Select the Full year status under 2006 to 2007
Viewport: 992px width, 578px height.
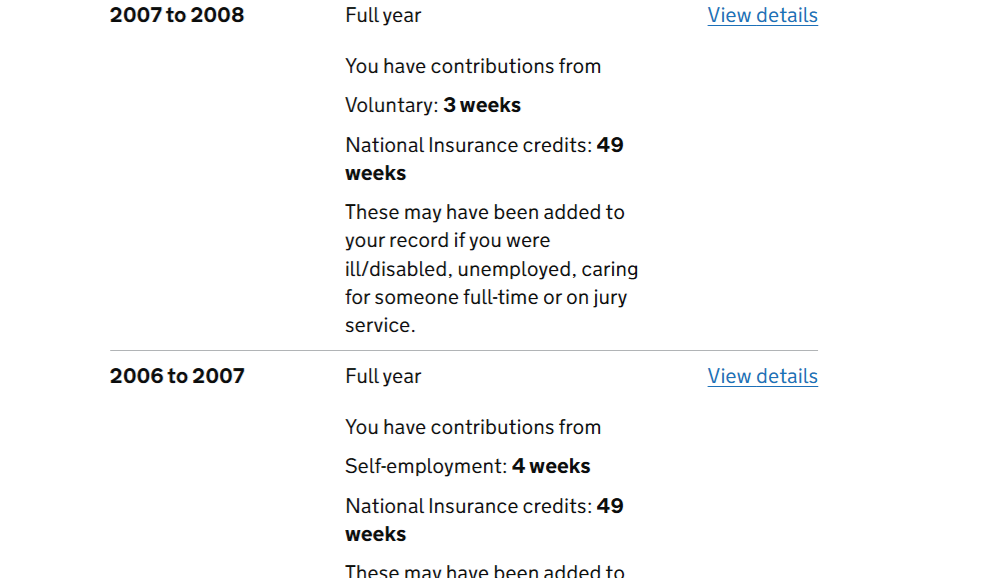[383, 376]
